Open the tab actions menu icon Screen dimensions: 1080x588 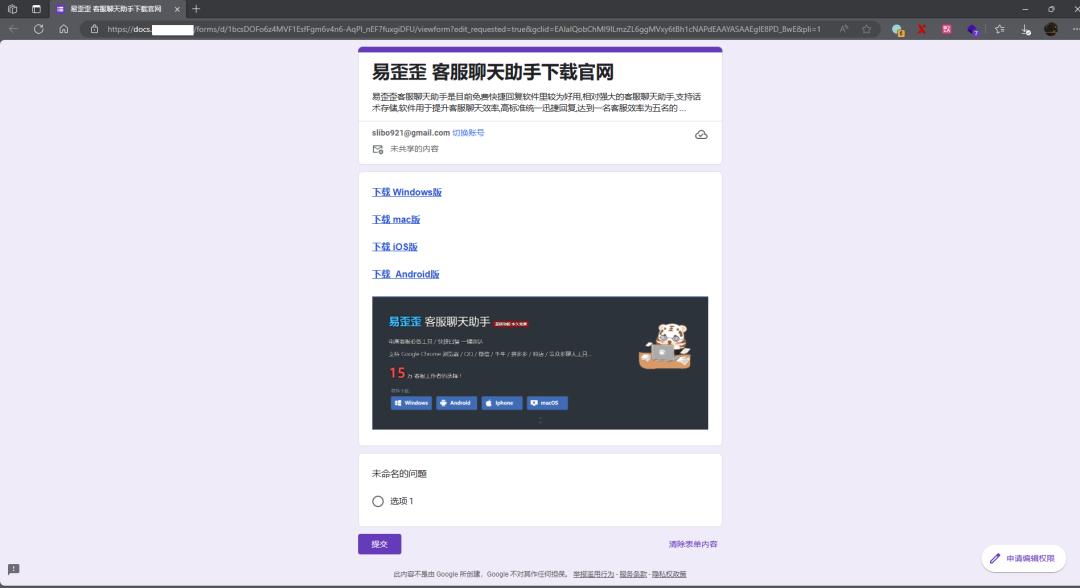pos(37,9)
